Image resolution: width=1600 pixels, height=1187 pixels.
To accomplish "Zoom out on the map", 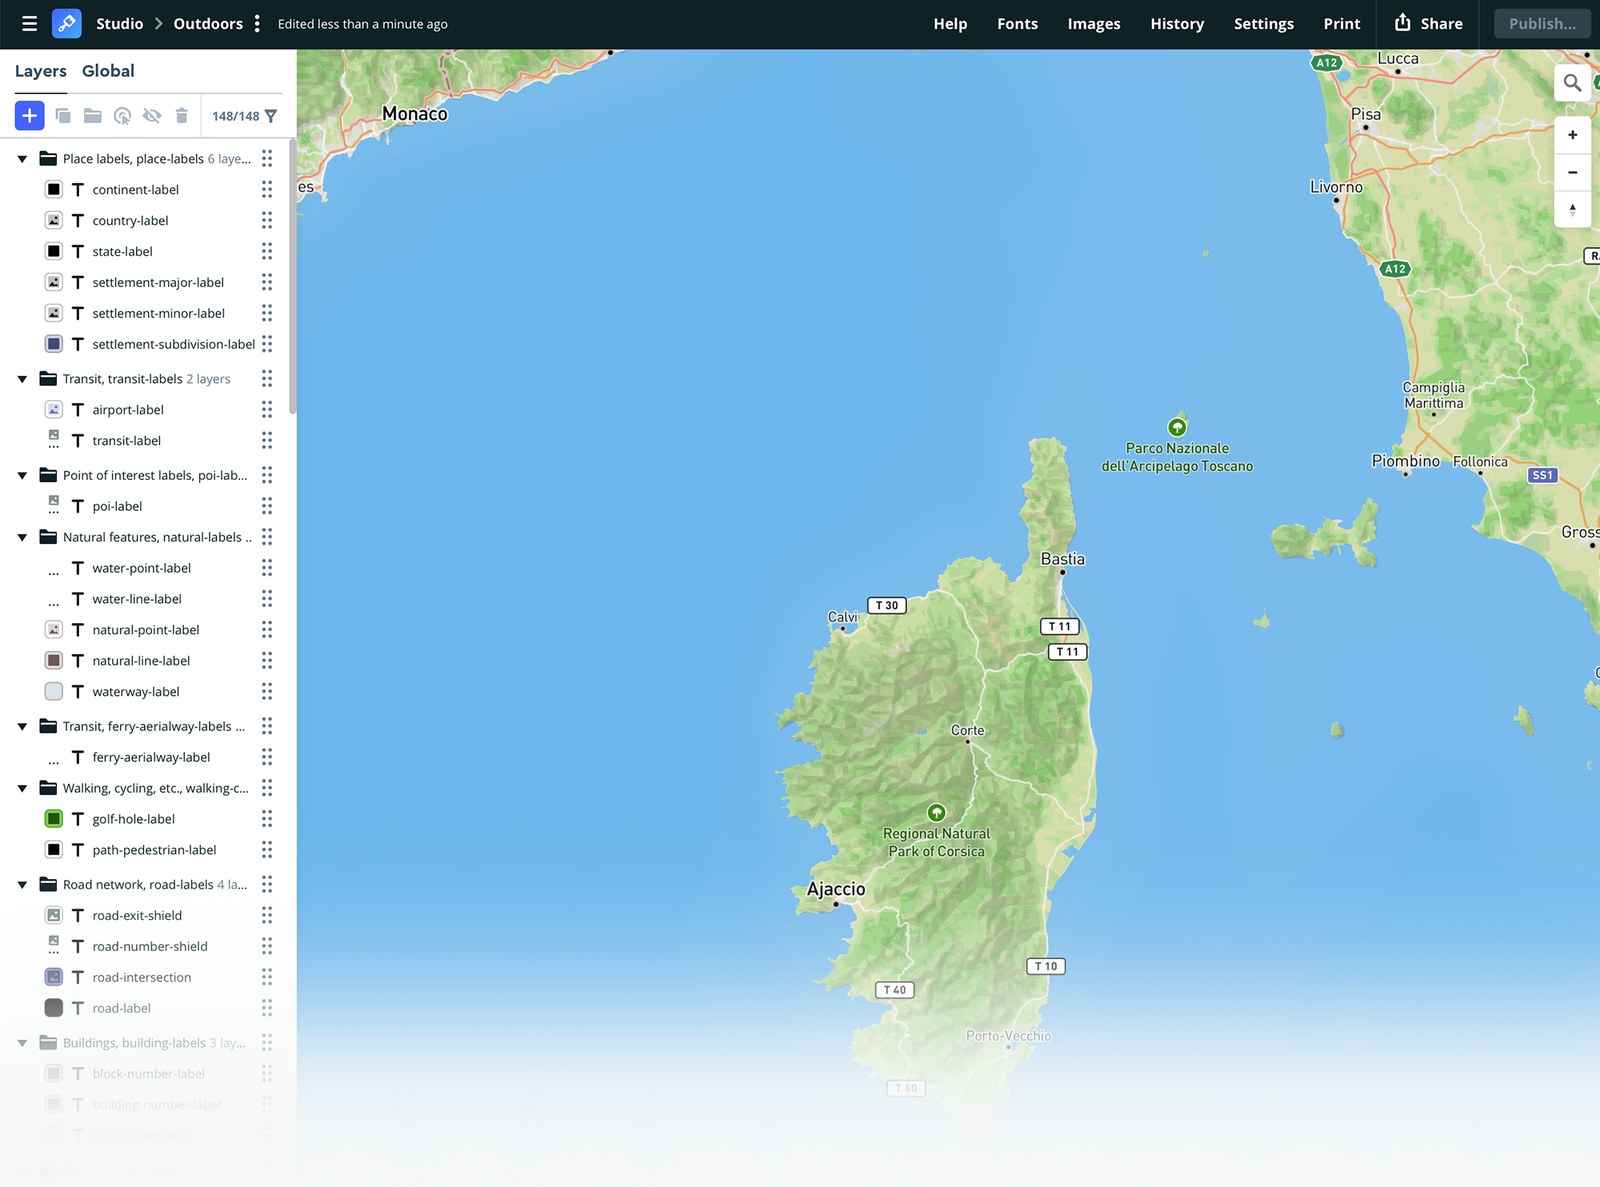I will pyautogui.click(x=1572, y=172).
